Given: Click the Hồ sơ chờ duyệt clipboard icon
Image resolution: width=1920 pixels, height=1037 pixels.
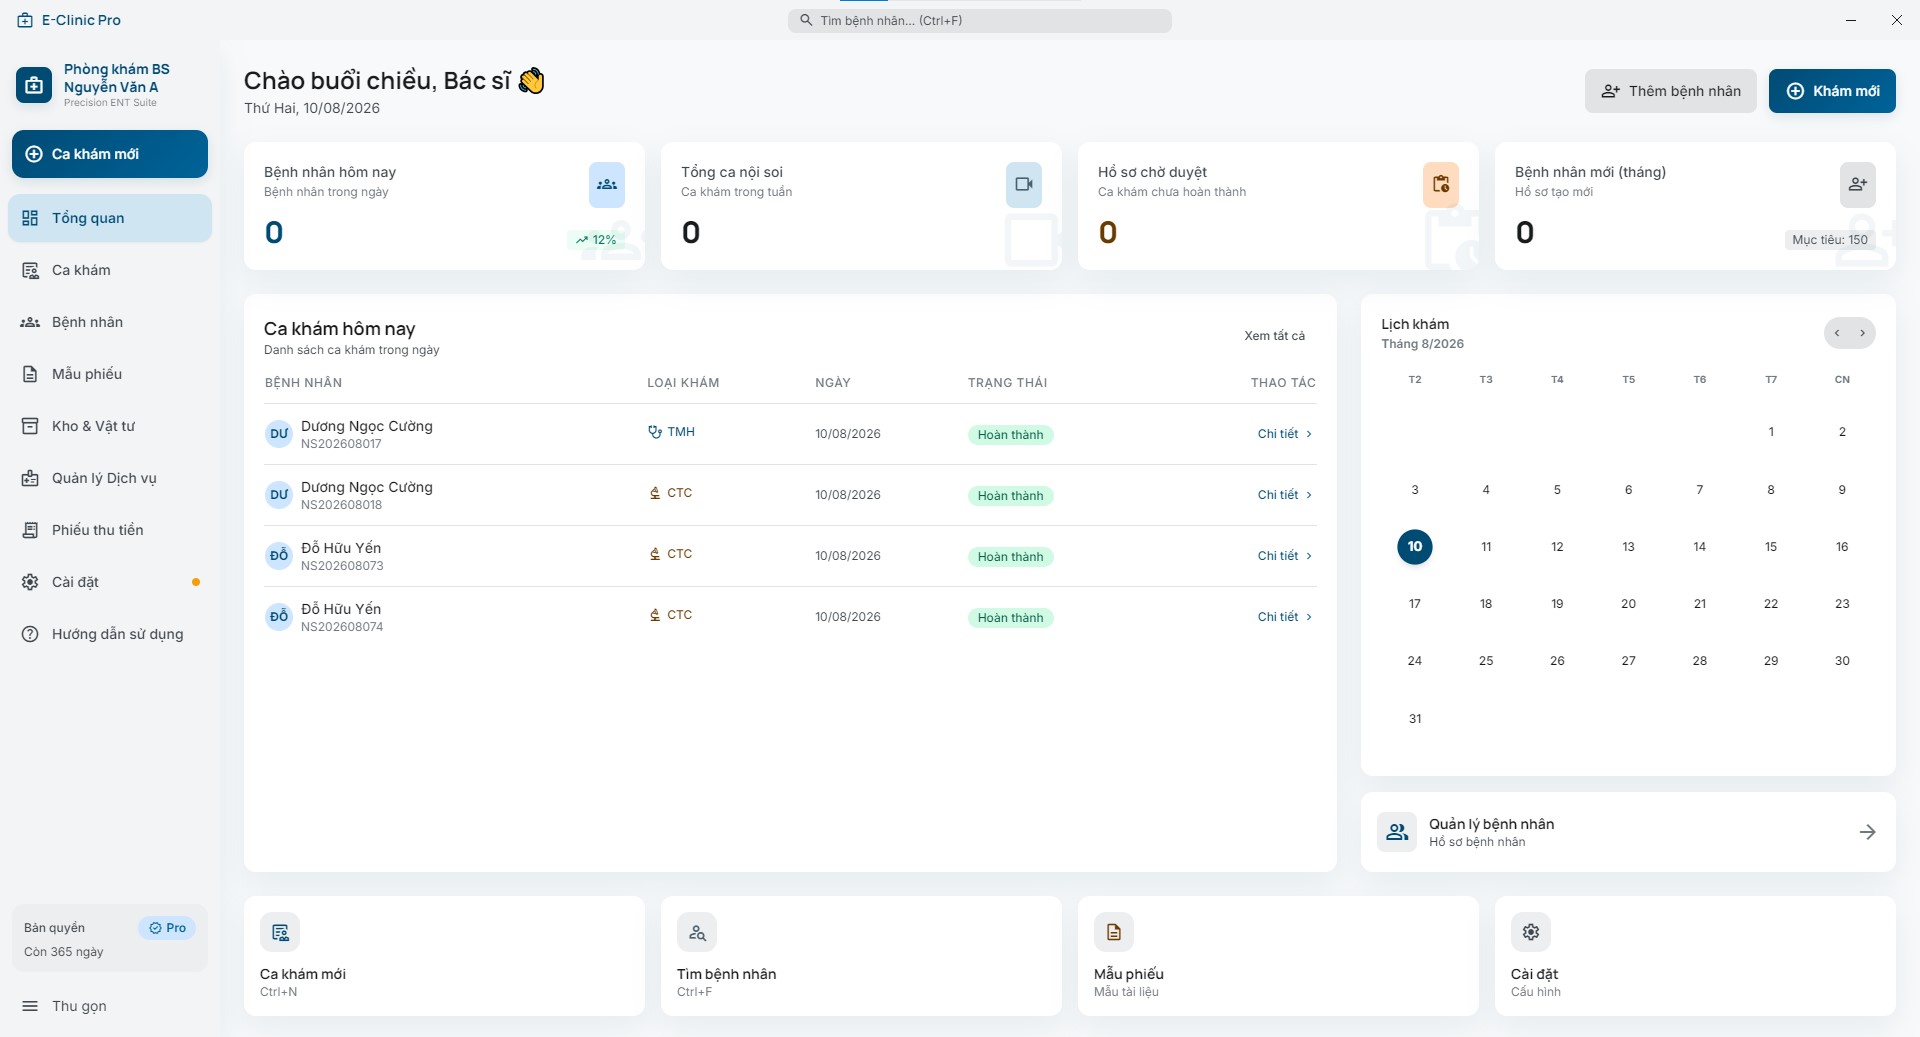Looking at the screenshot, I should (1441, 185).
